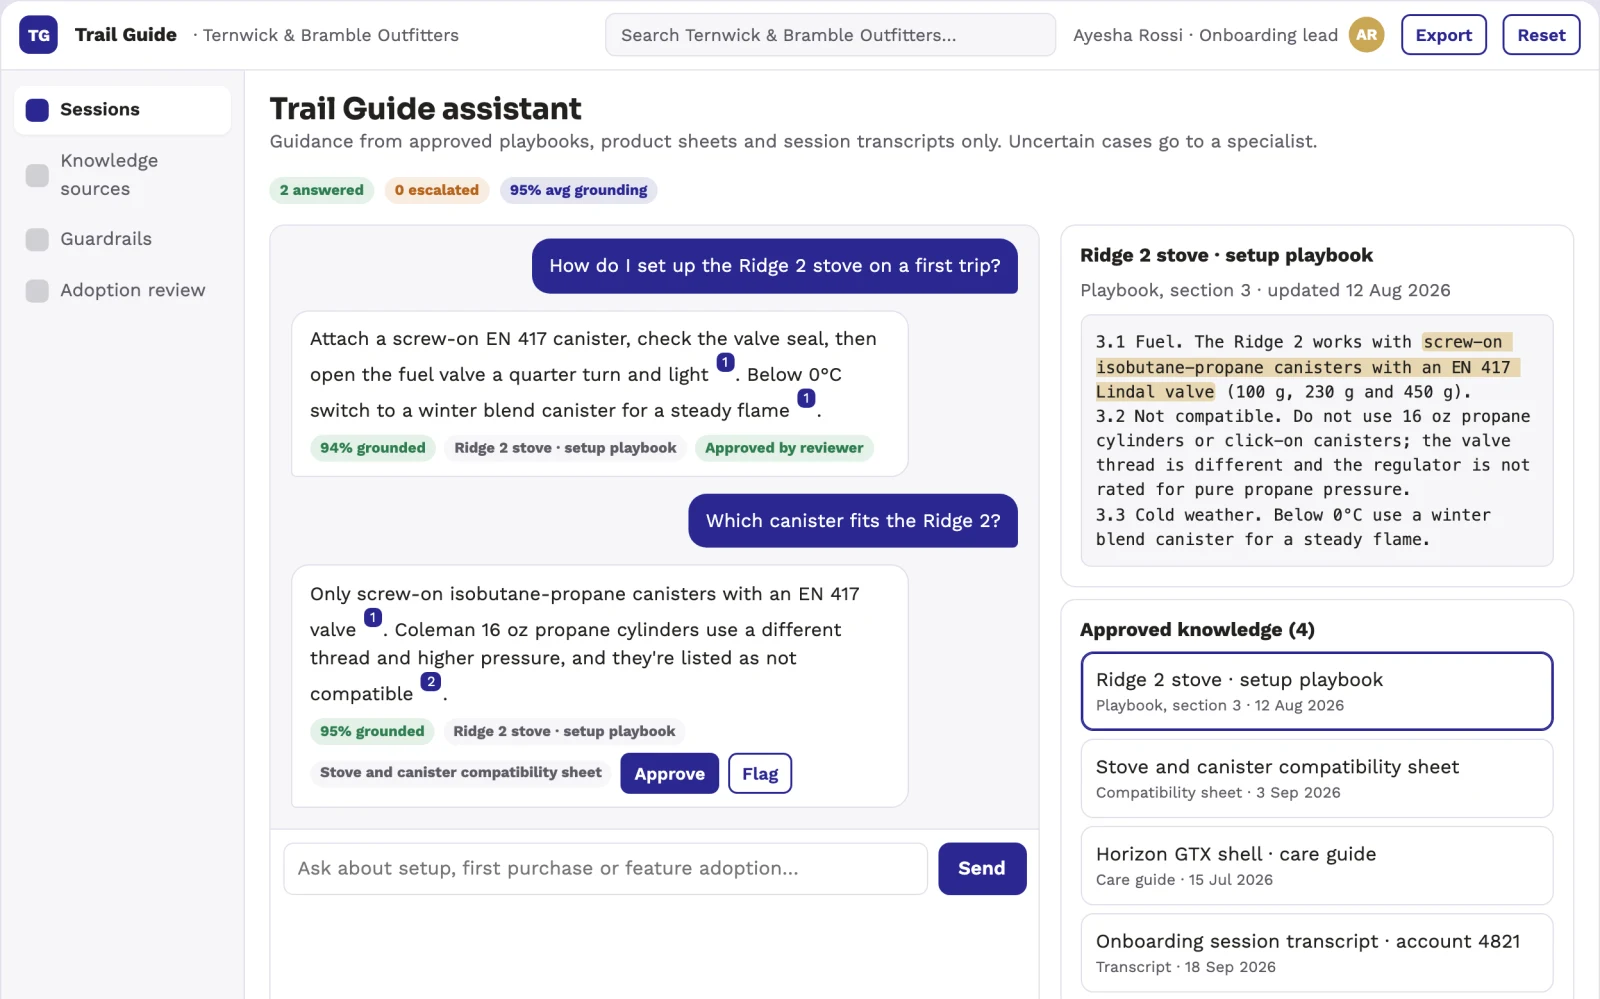The height and width of the screenshot is (999, 1600).
Task: Open the AR user avatar
Action: [x=1366, y=35]
